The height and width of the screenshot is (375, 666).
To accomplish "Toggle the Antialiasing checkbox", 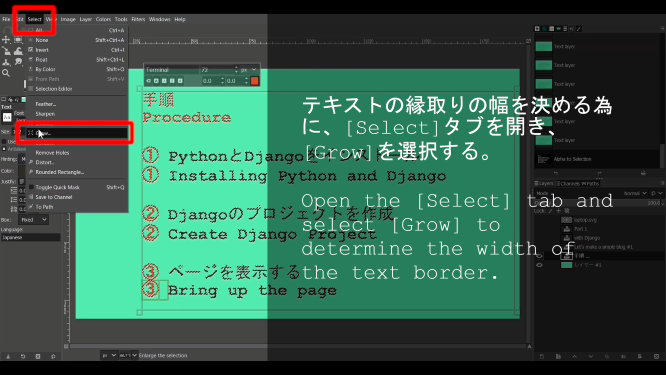I will point(4,149).
